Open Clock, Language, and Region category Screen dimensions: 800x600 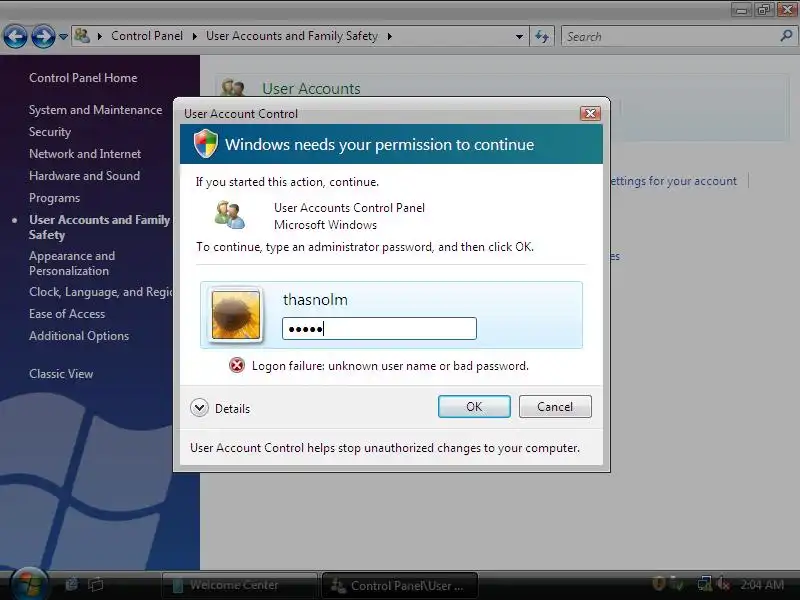pos(101,292)
